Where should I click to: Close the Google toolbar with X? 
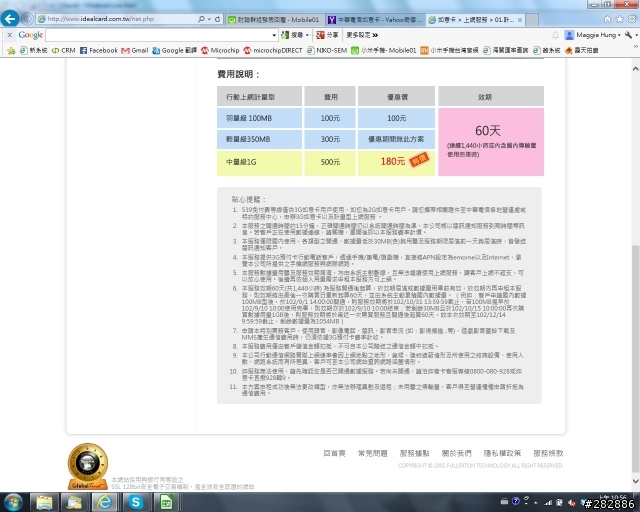point(10,35)
